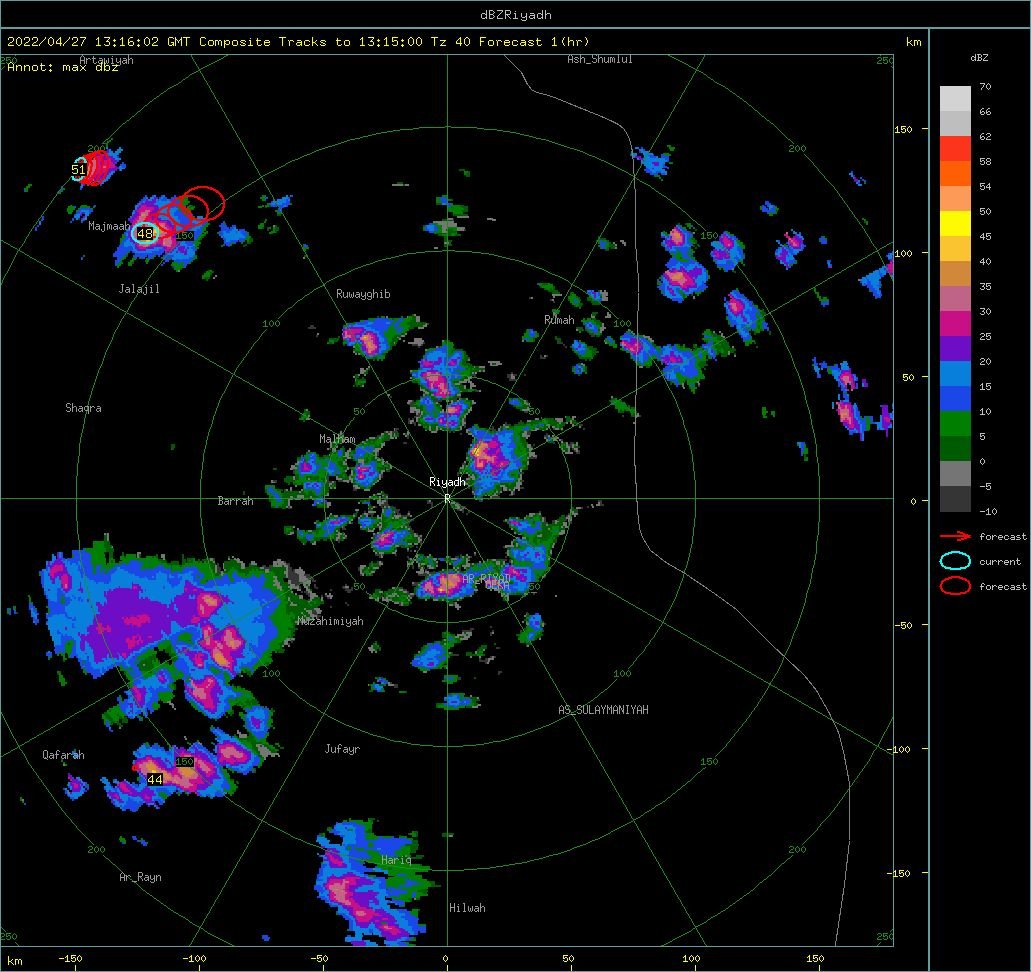1031x972 pixels.
Task: Click the red forecast ellipse in the legend
Action: [x=955, y=585]
